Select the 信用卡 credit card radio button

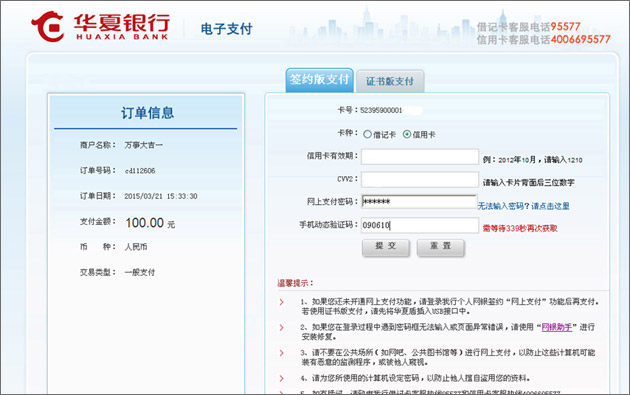pyautogui.click(x=407, y=134)
